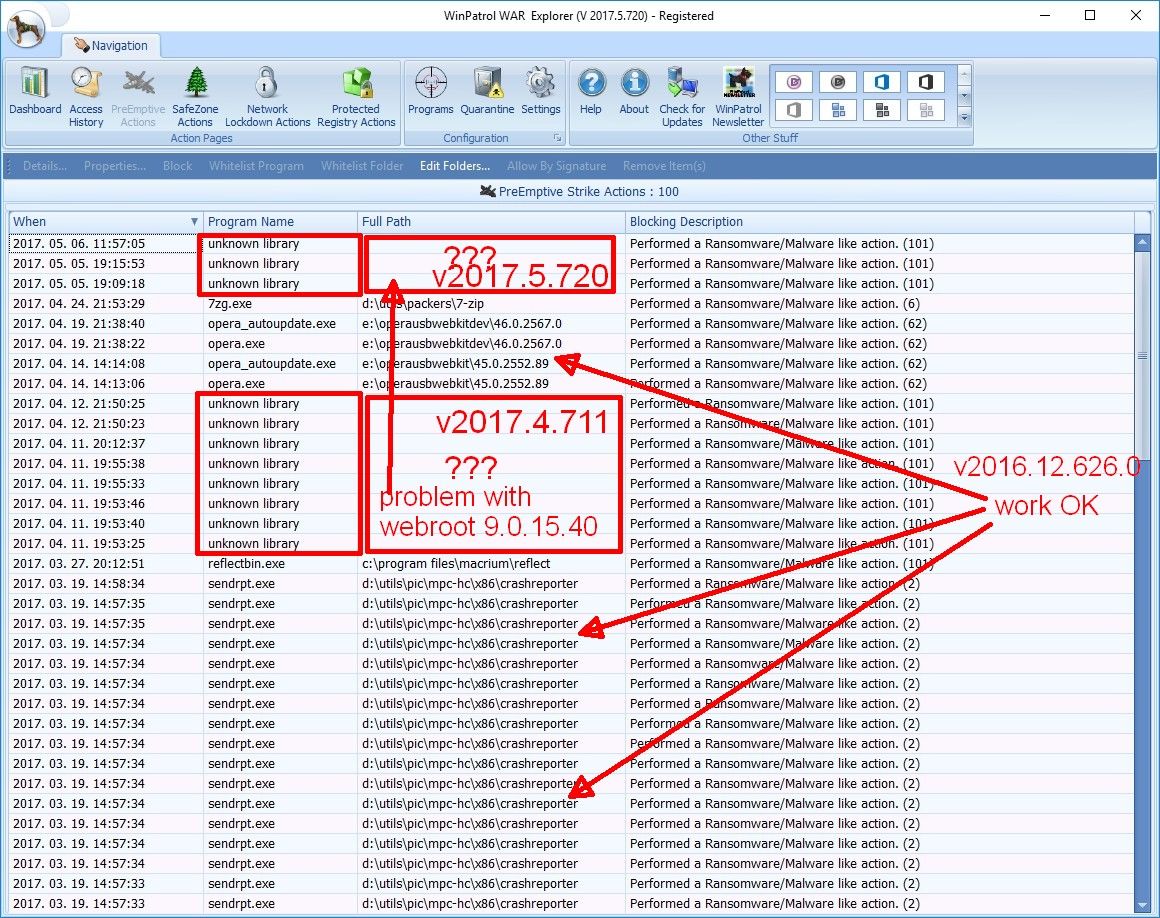The image size is (1160, 918).
Task: Select row dated 2017. 04. 12. 21:50:25
Action: [571, 404]
